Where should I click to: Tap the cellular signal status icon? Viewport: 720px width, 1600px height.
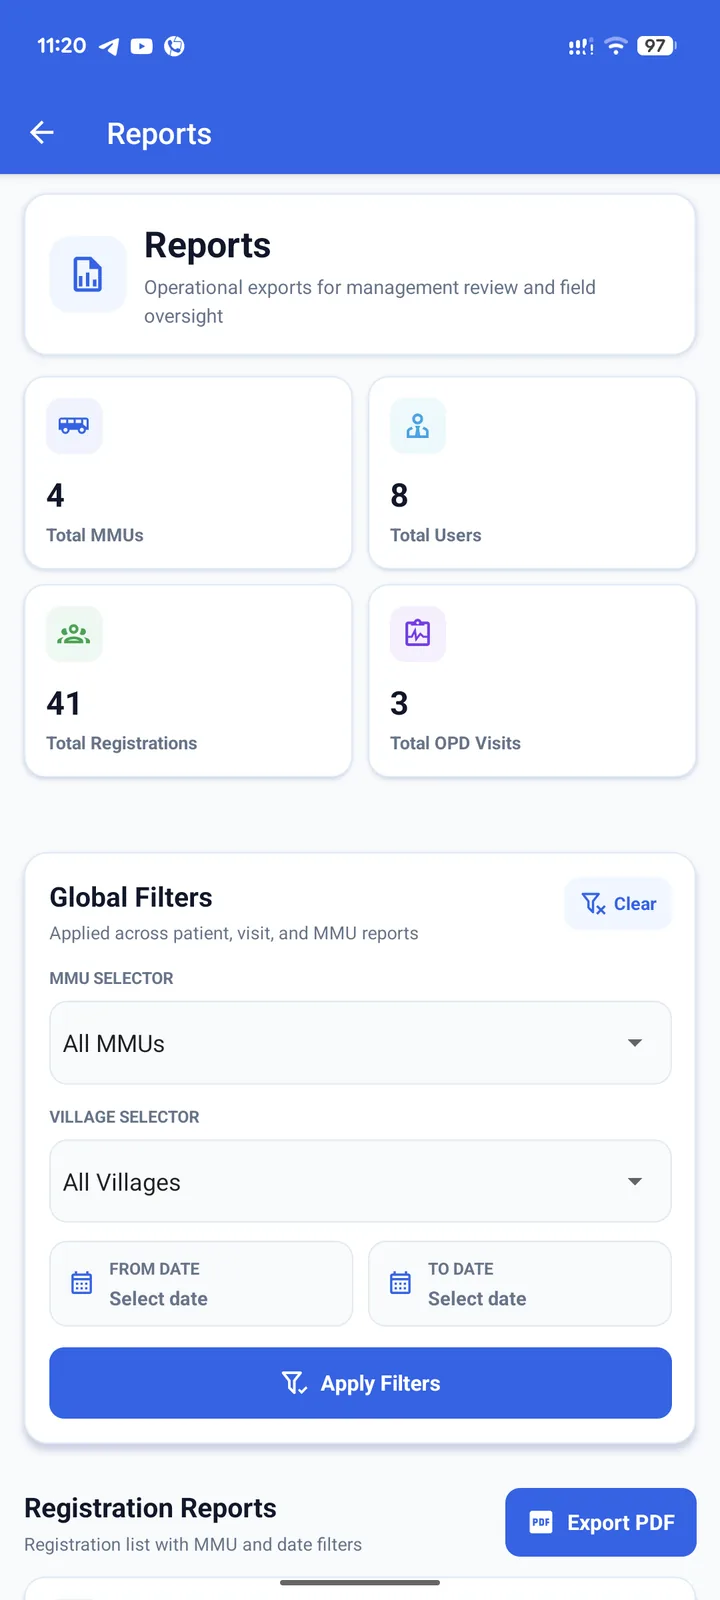coord(581,46)
